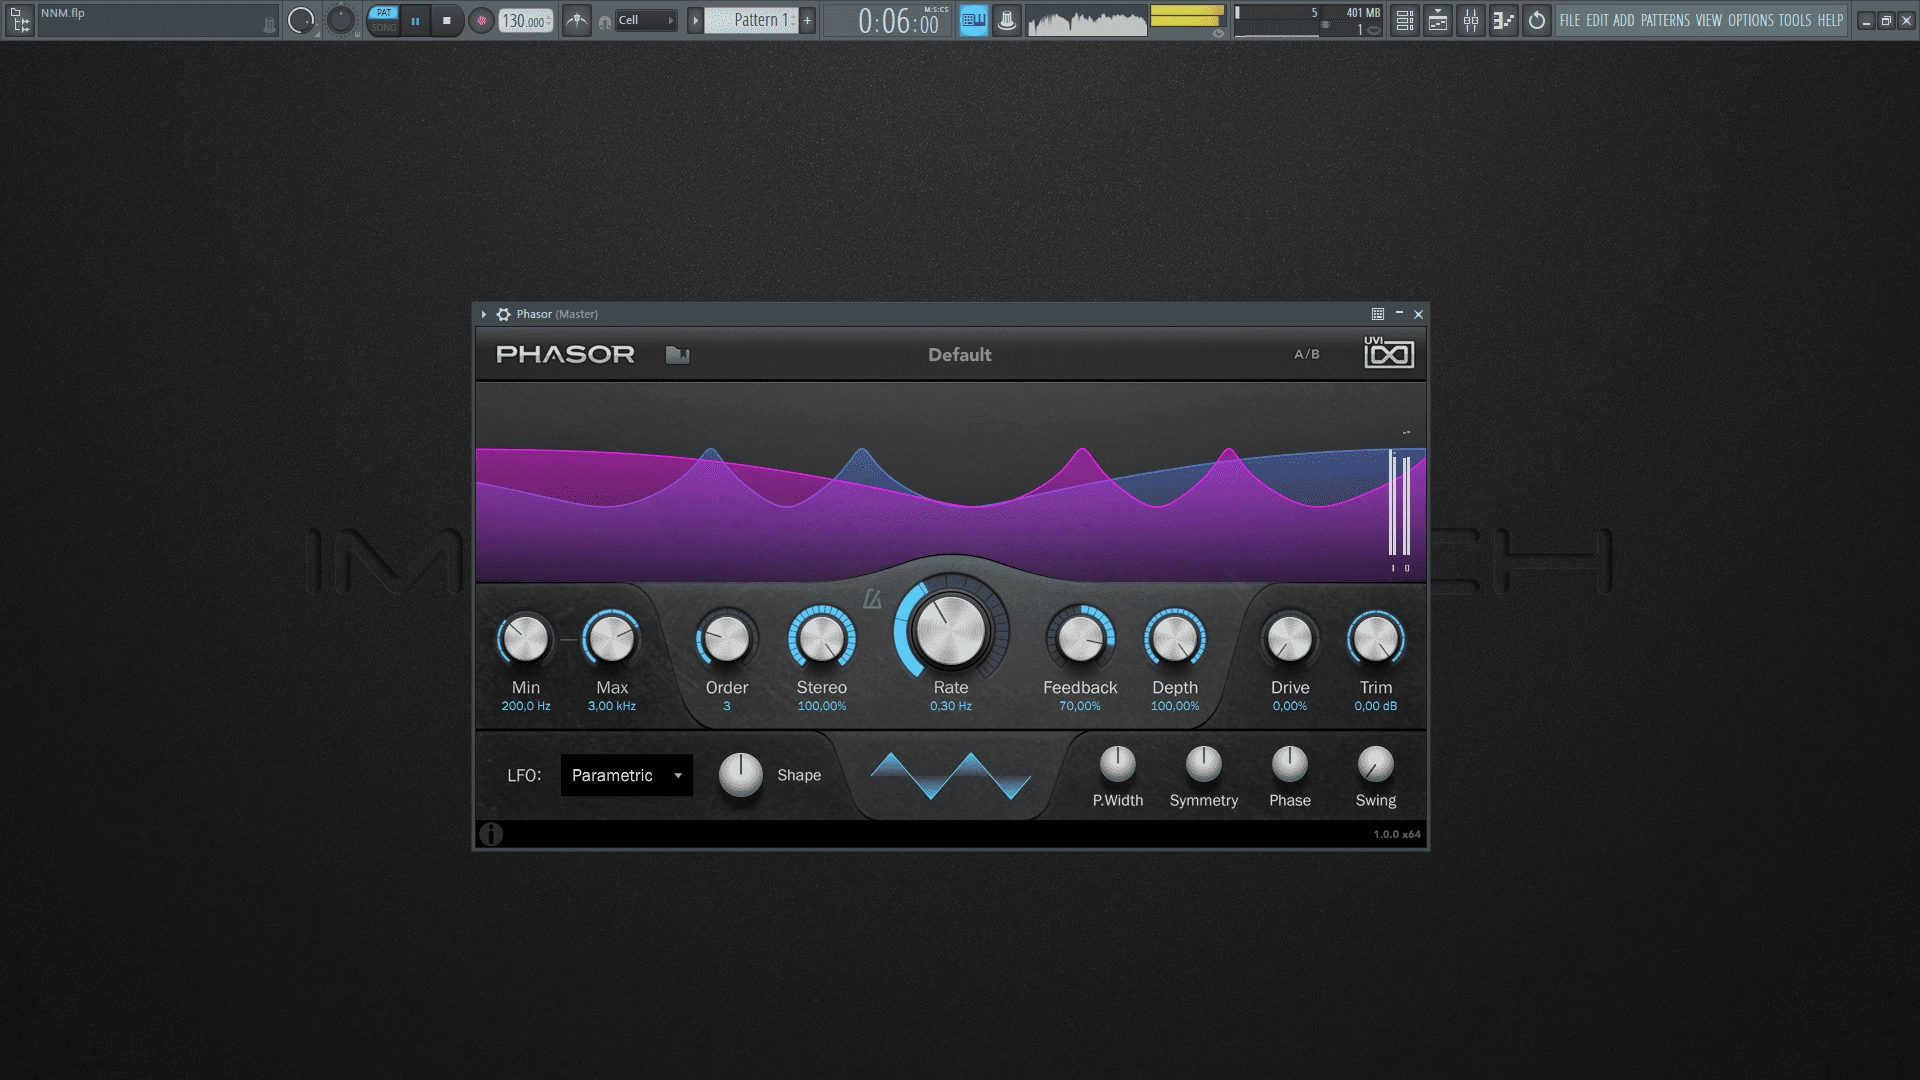The image size is (1920, 1080).
Task: Add a new pattern with the plus button
Action: point(808,20)
